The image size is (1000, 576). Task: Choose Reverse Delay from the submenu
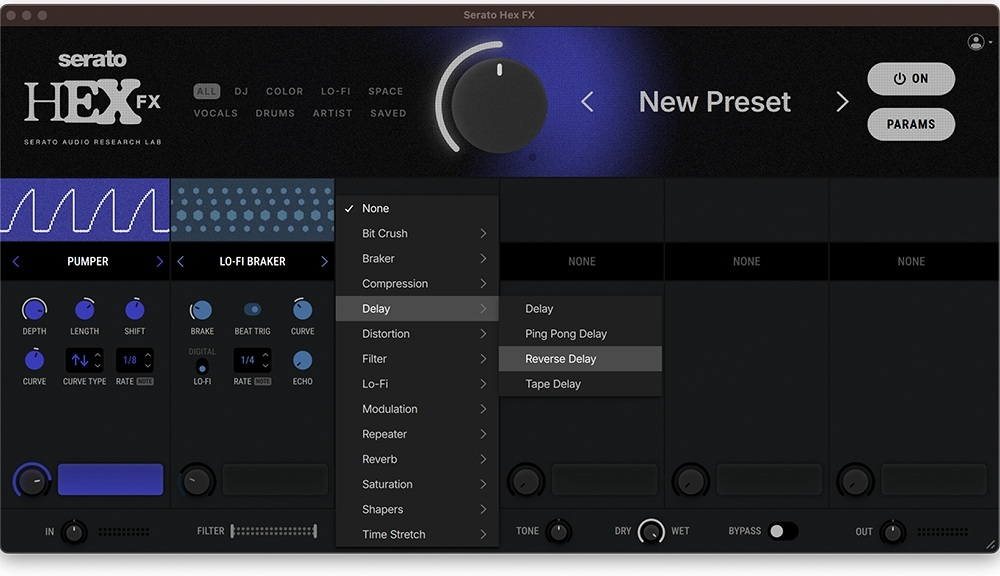tap(580, 359)
